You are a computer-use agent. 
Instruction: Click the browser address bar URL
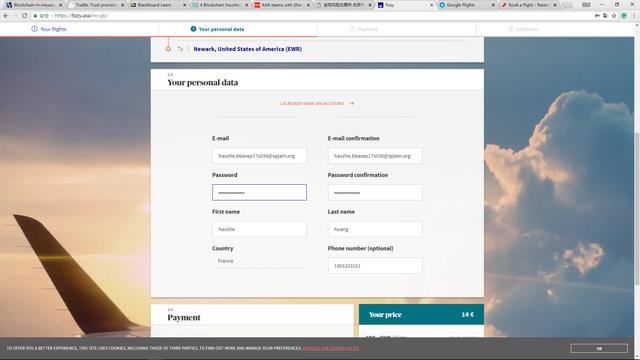point(81,16)
